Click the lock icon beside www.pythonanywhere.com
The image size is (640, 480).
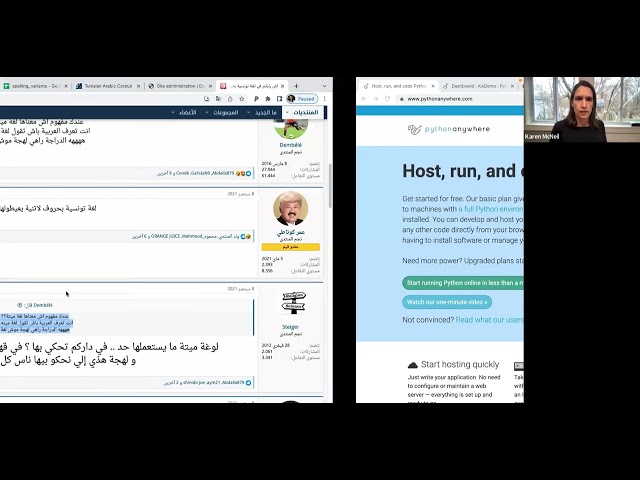pos(402,99)
